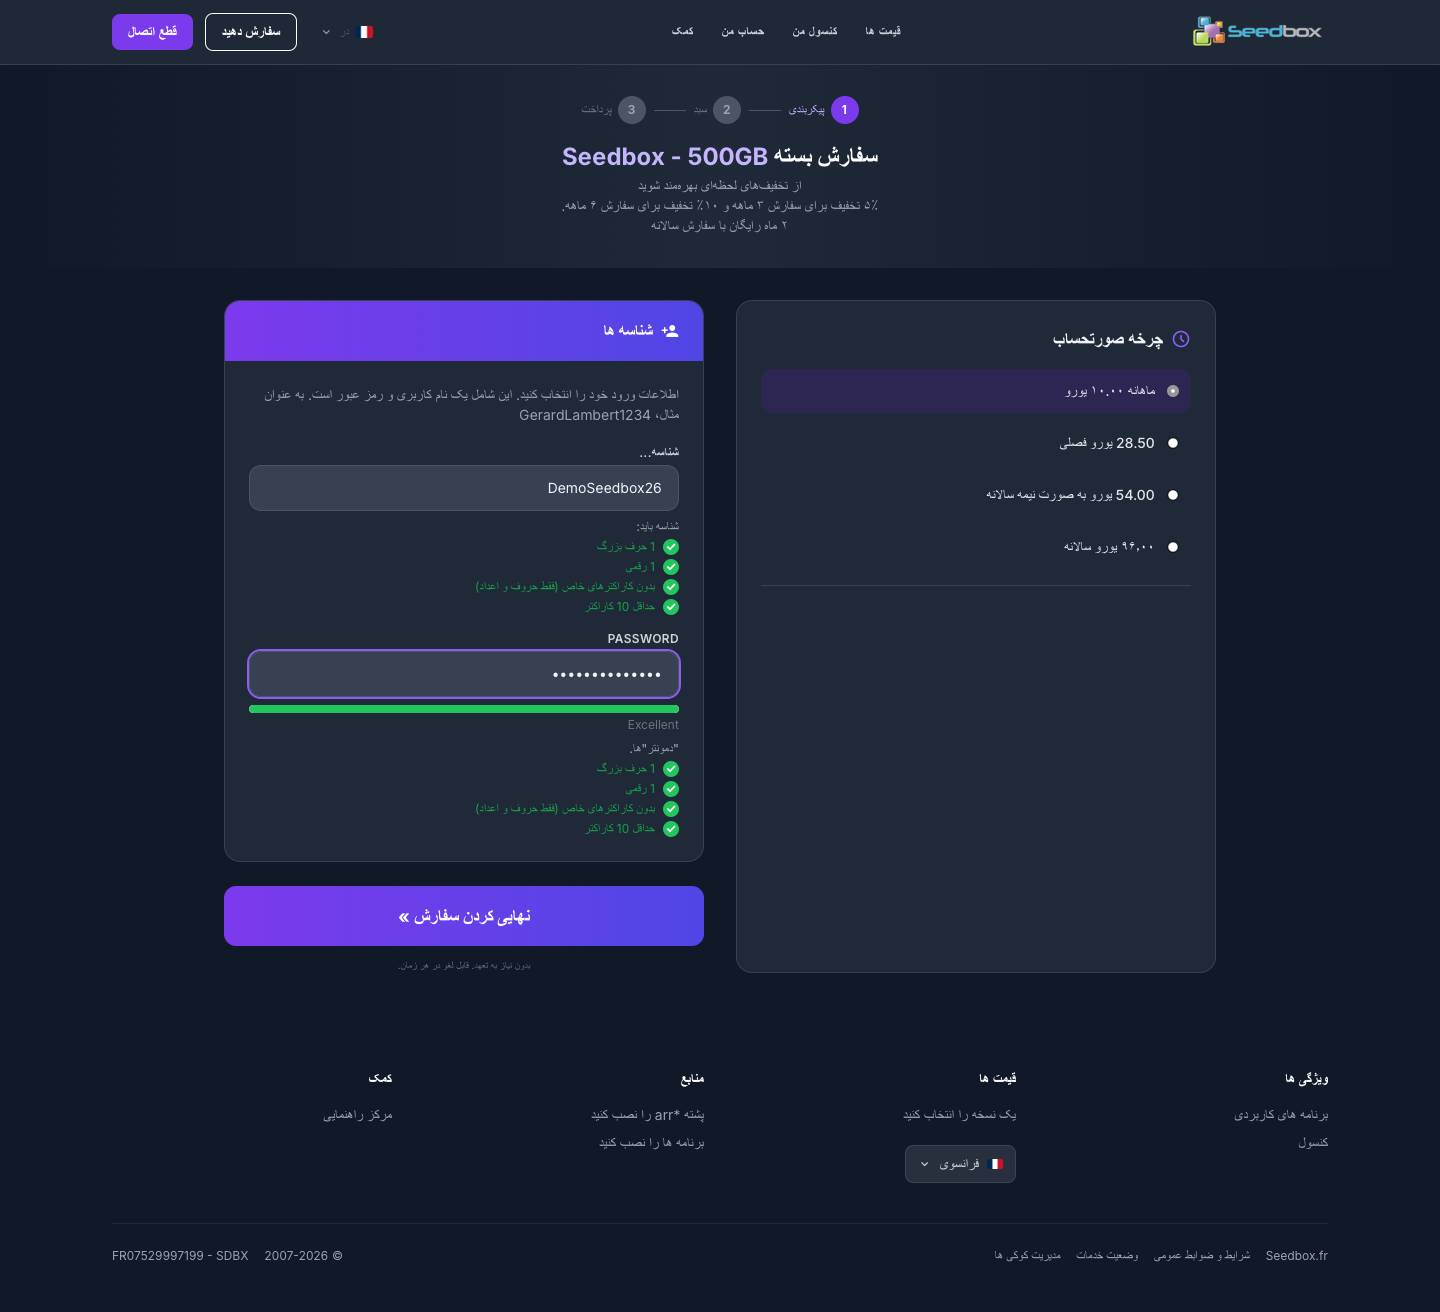Viewport: 1440px width, 1312px height.
Task: Open the کنسول footer link
Action: [x=1313, y=1143]
